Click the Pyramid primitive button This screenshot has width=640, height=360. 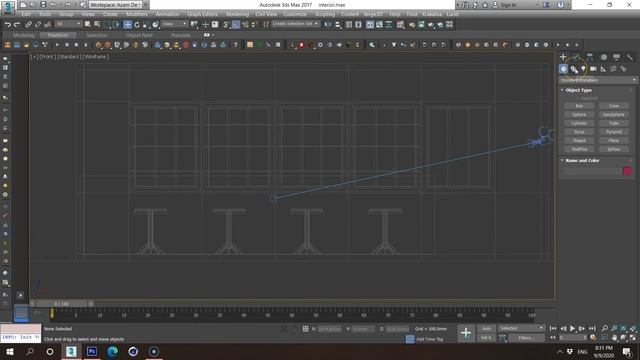pos(613,132)
